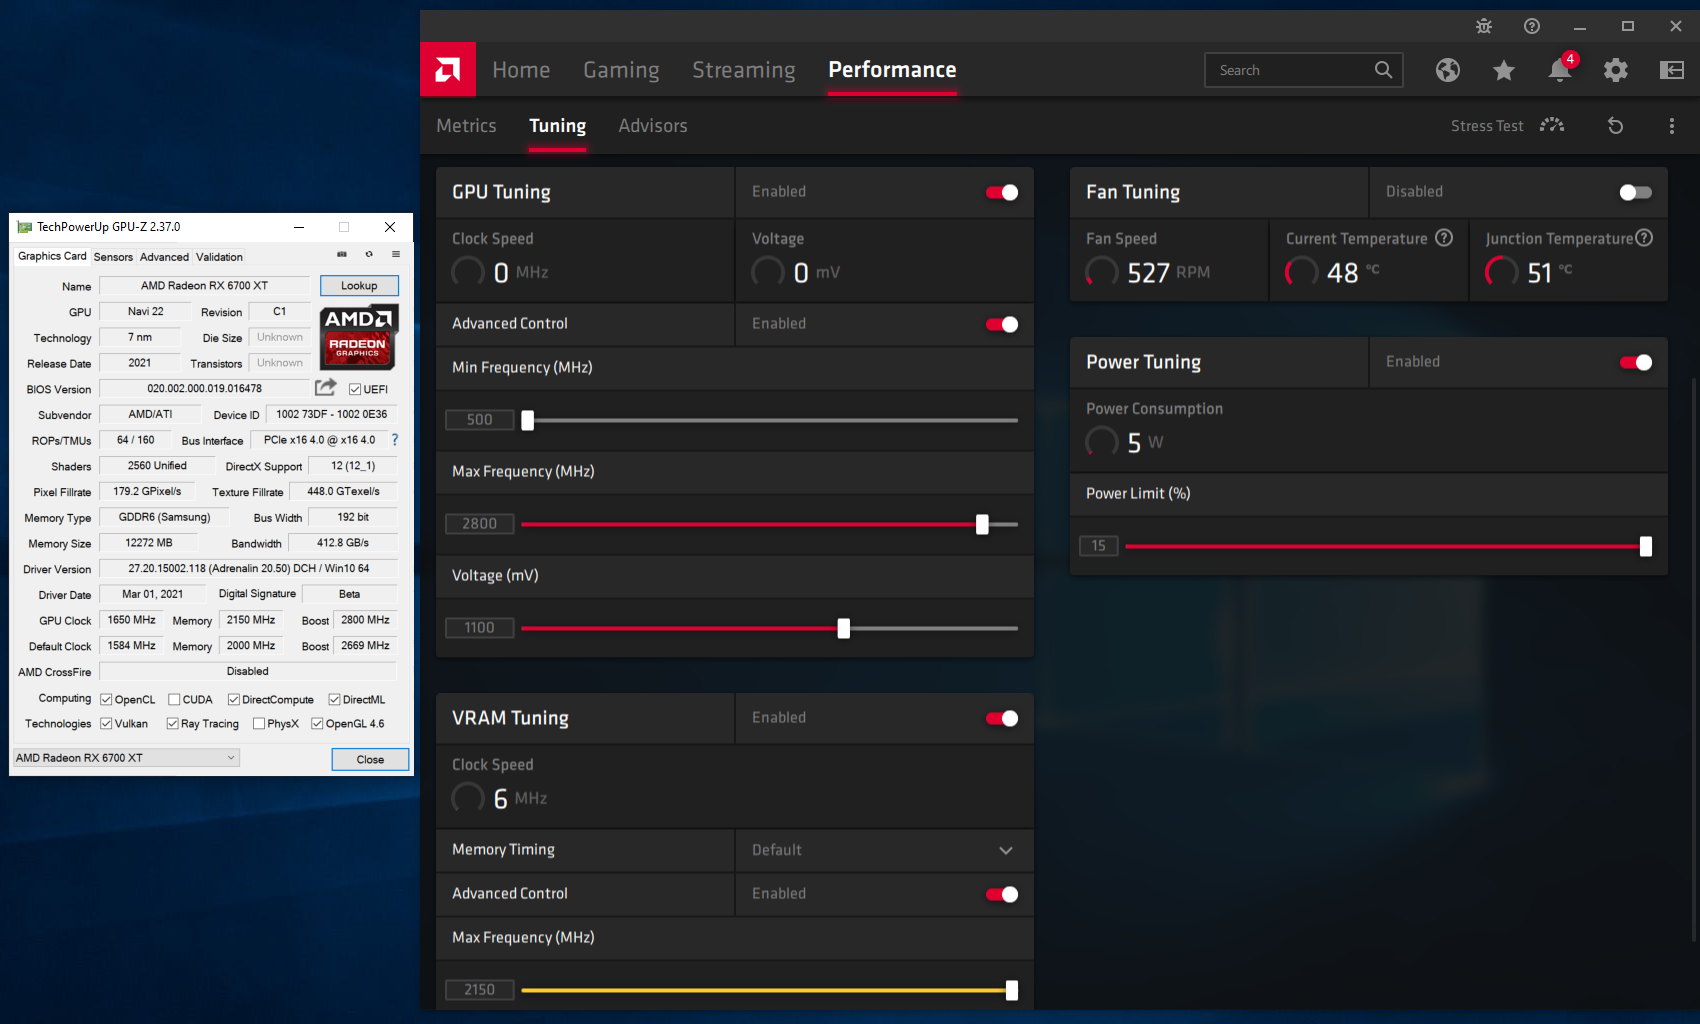Click the Voltage 1100 value box
Image resolution: width=1700 pixels, height=1024 pixels.
coord(480,628)
